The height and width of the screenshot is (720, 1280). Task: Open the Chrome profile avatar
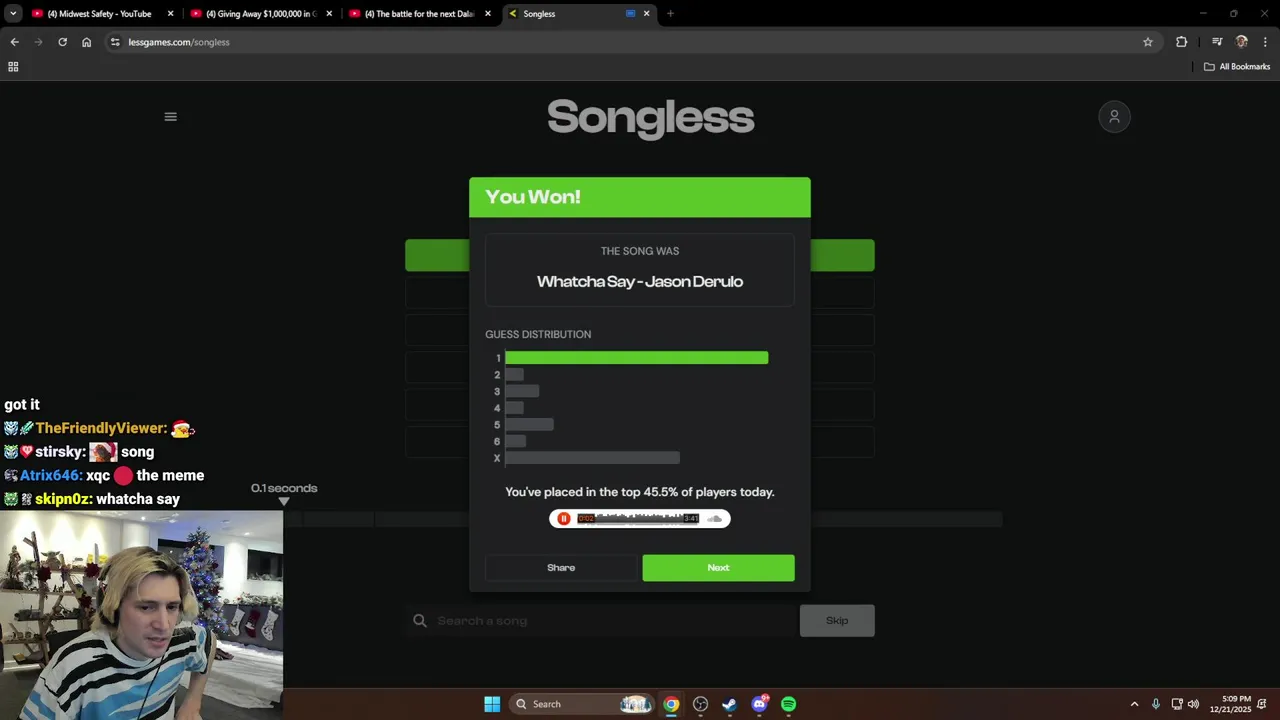pyautogui.click(x=1242, y=42)
